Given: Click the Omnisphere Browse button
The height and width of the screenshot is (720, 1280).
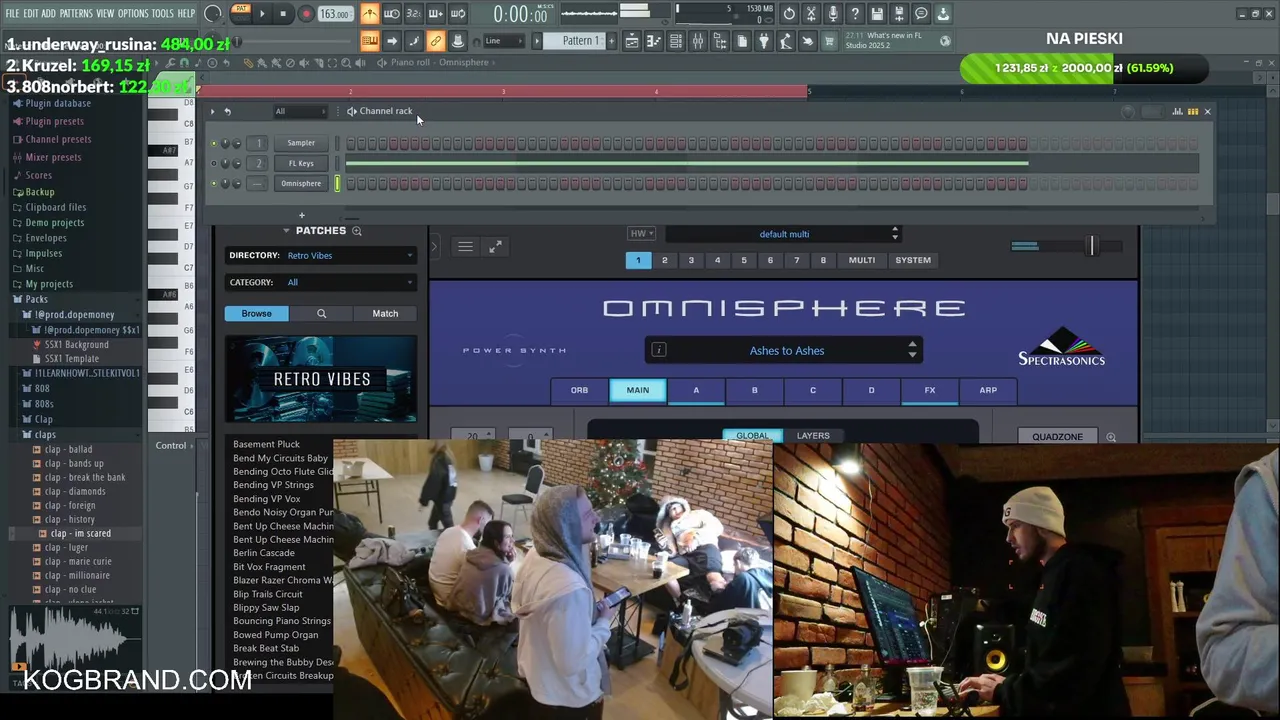Looking at the screenshot, I should [x=256, y=313].
